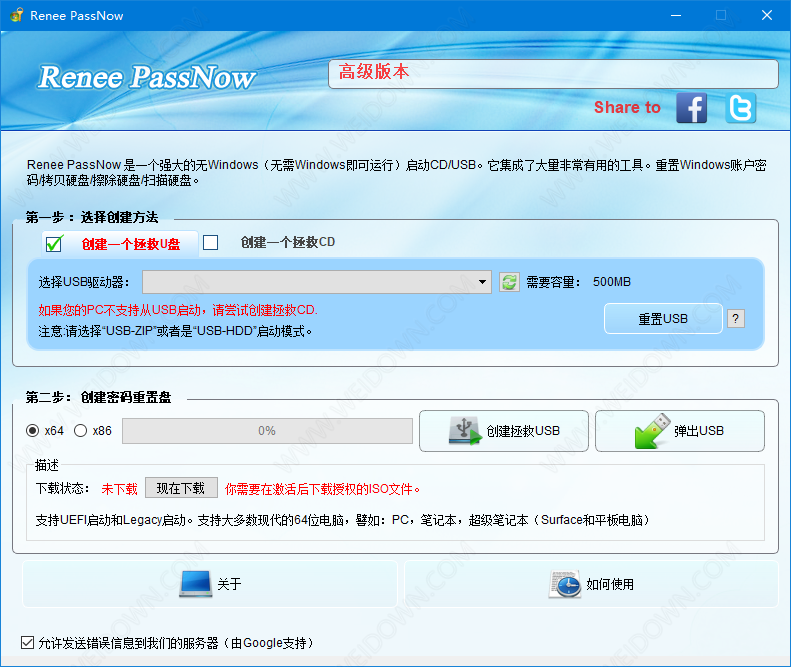This screenshot has width=791, height=667.
Task: Click the 下载状态 label
Action: click(63, 488)
